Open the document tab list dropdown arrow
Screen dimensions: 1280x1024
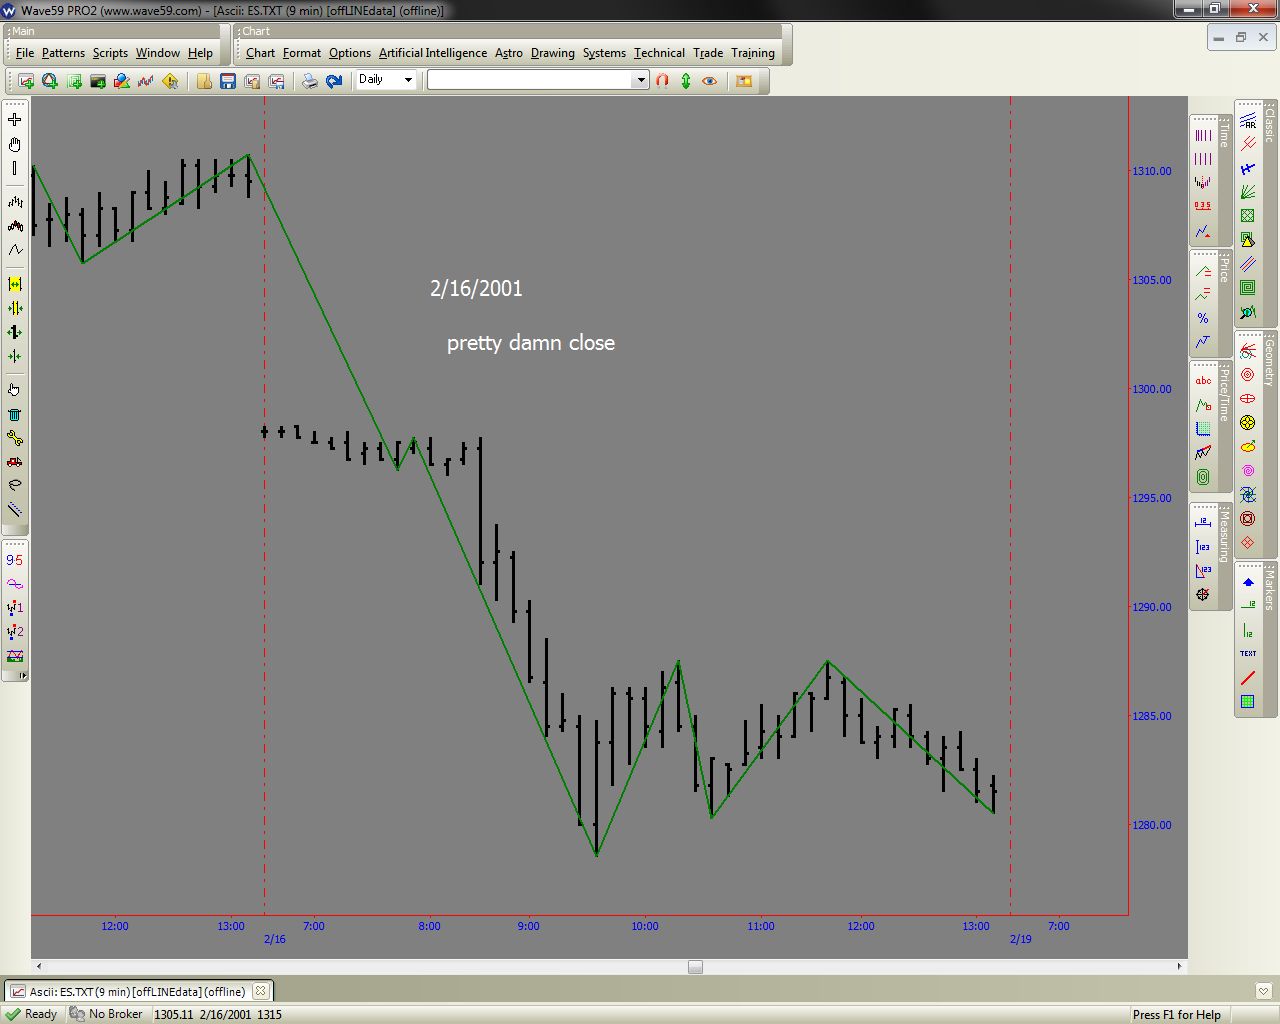(x=1264, y=991)
